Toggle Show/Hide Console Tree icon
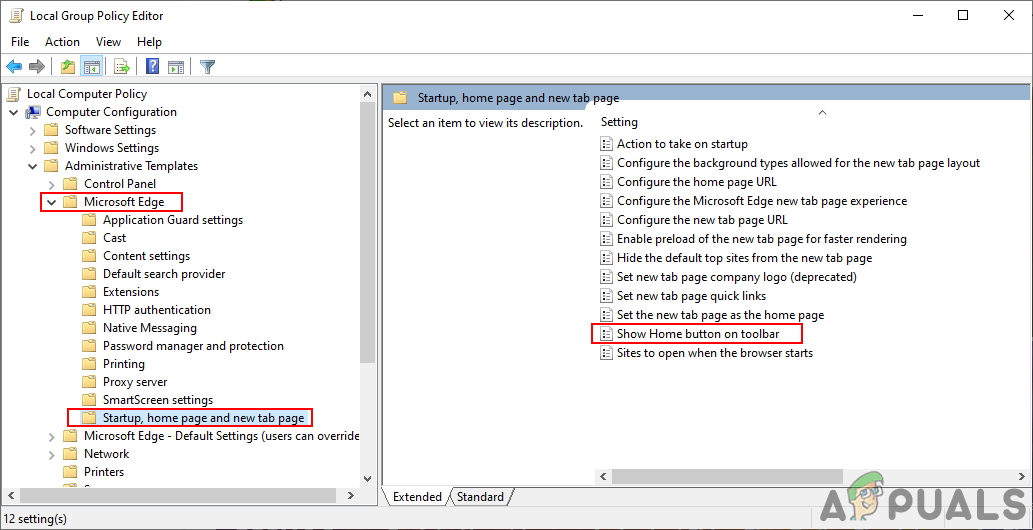This screenshot has width=1033, height=530. [90, 67]
